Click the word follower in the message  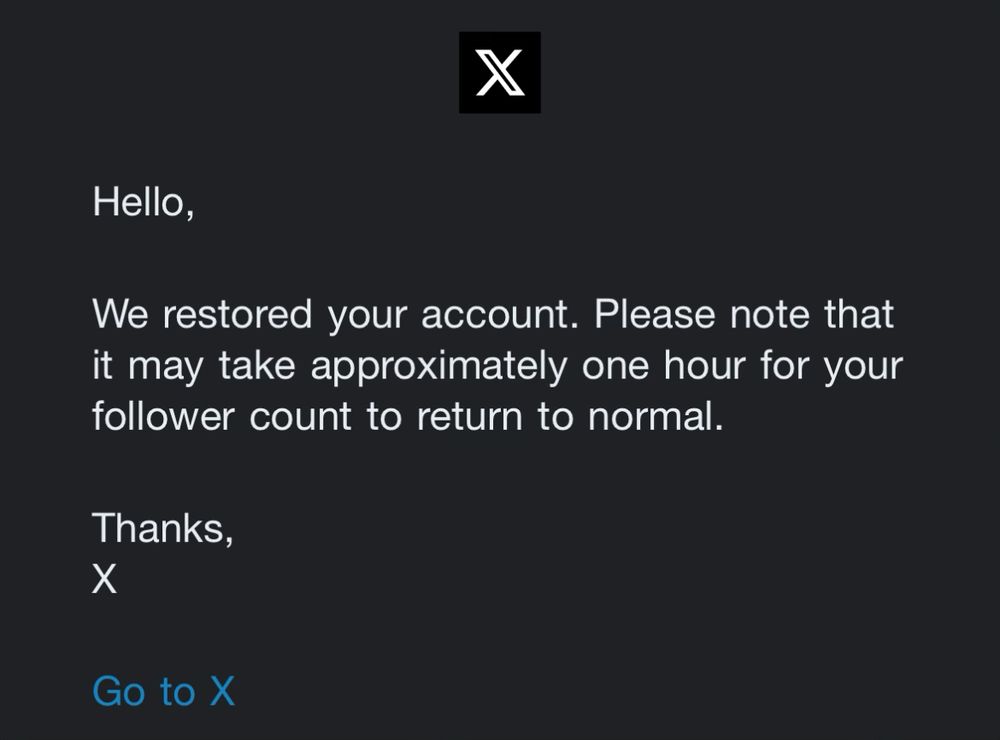(x=163, y=416)
